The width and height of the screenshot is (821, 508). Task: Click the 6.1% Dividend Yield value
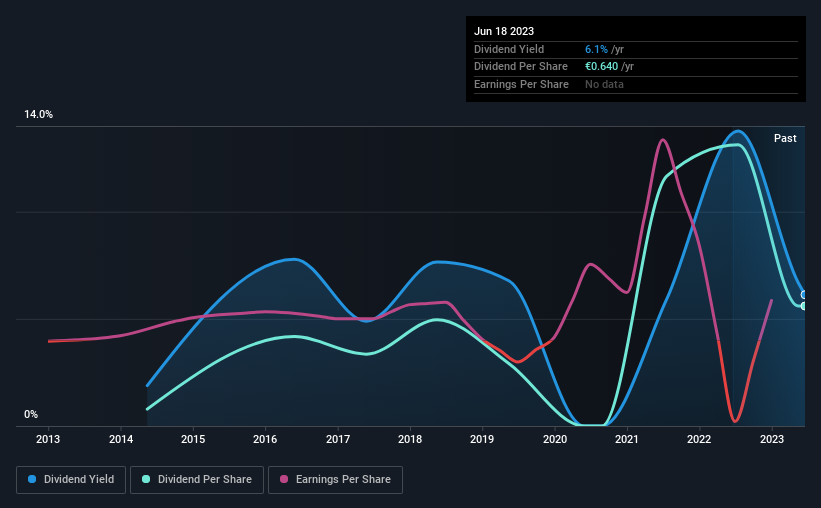(x=596, y=49)
